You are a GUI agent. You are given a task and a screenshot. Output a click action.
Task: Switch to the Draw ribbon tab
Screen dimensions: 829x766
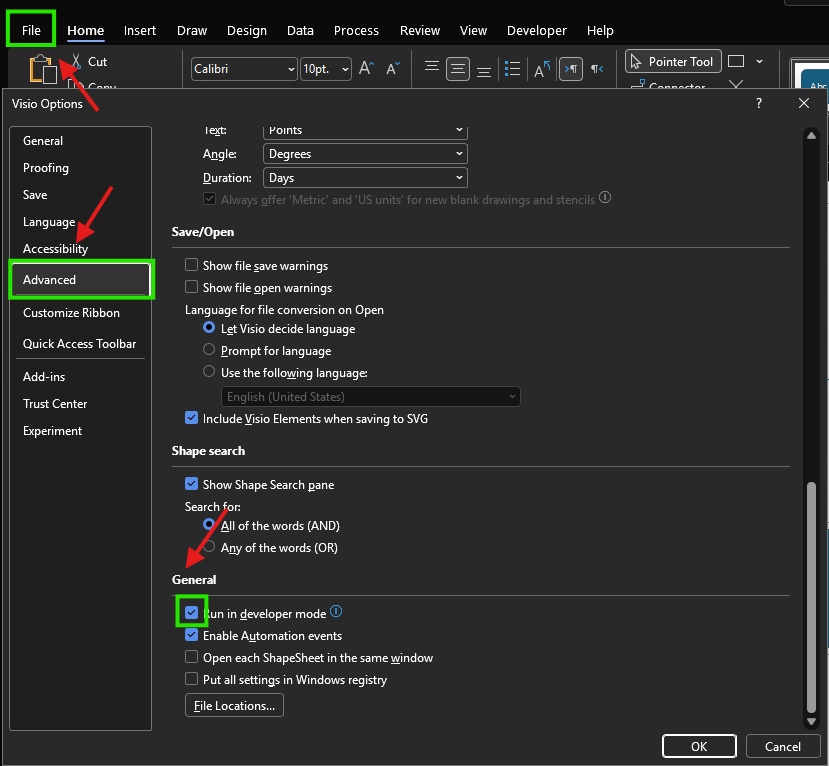192,31
